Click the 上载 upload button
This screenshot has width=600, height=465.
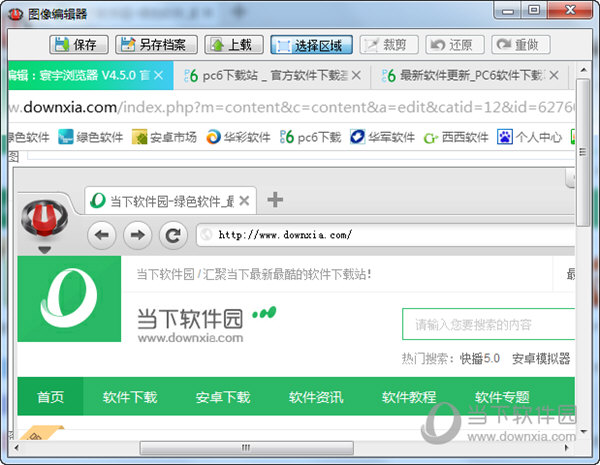pos(234,45)
